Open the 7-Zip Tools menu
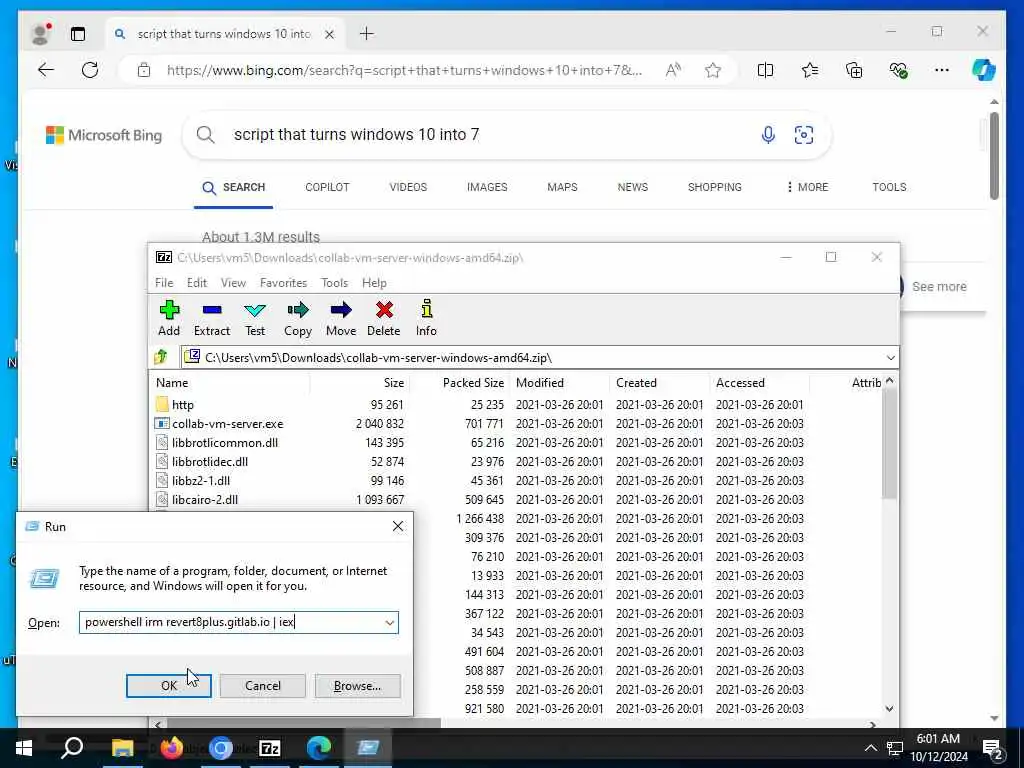 coord(334,283)
